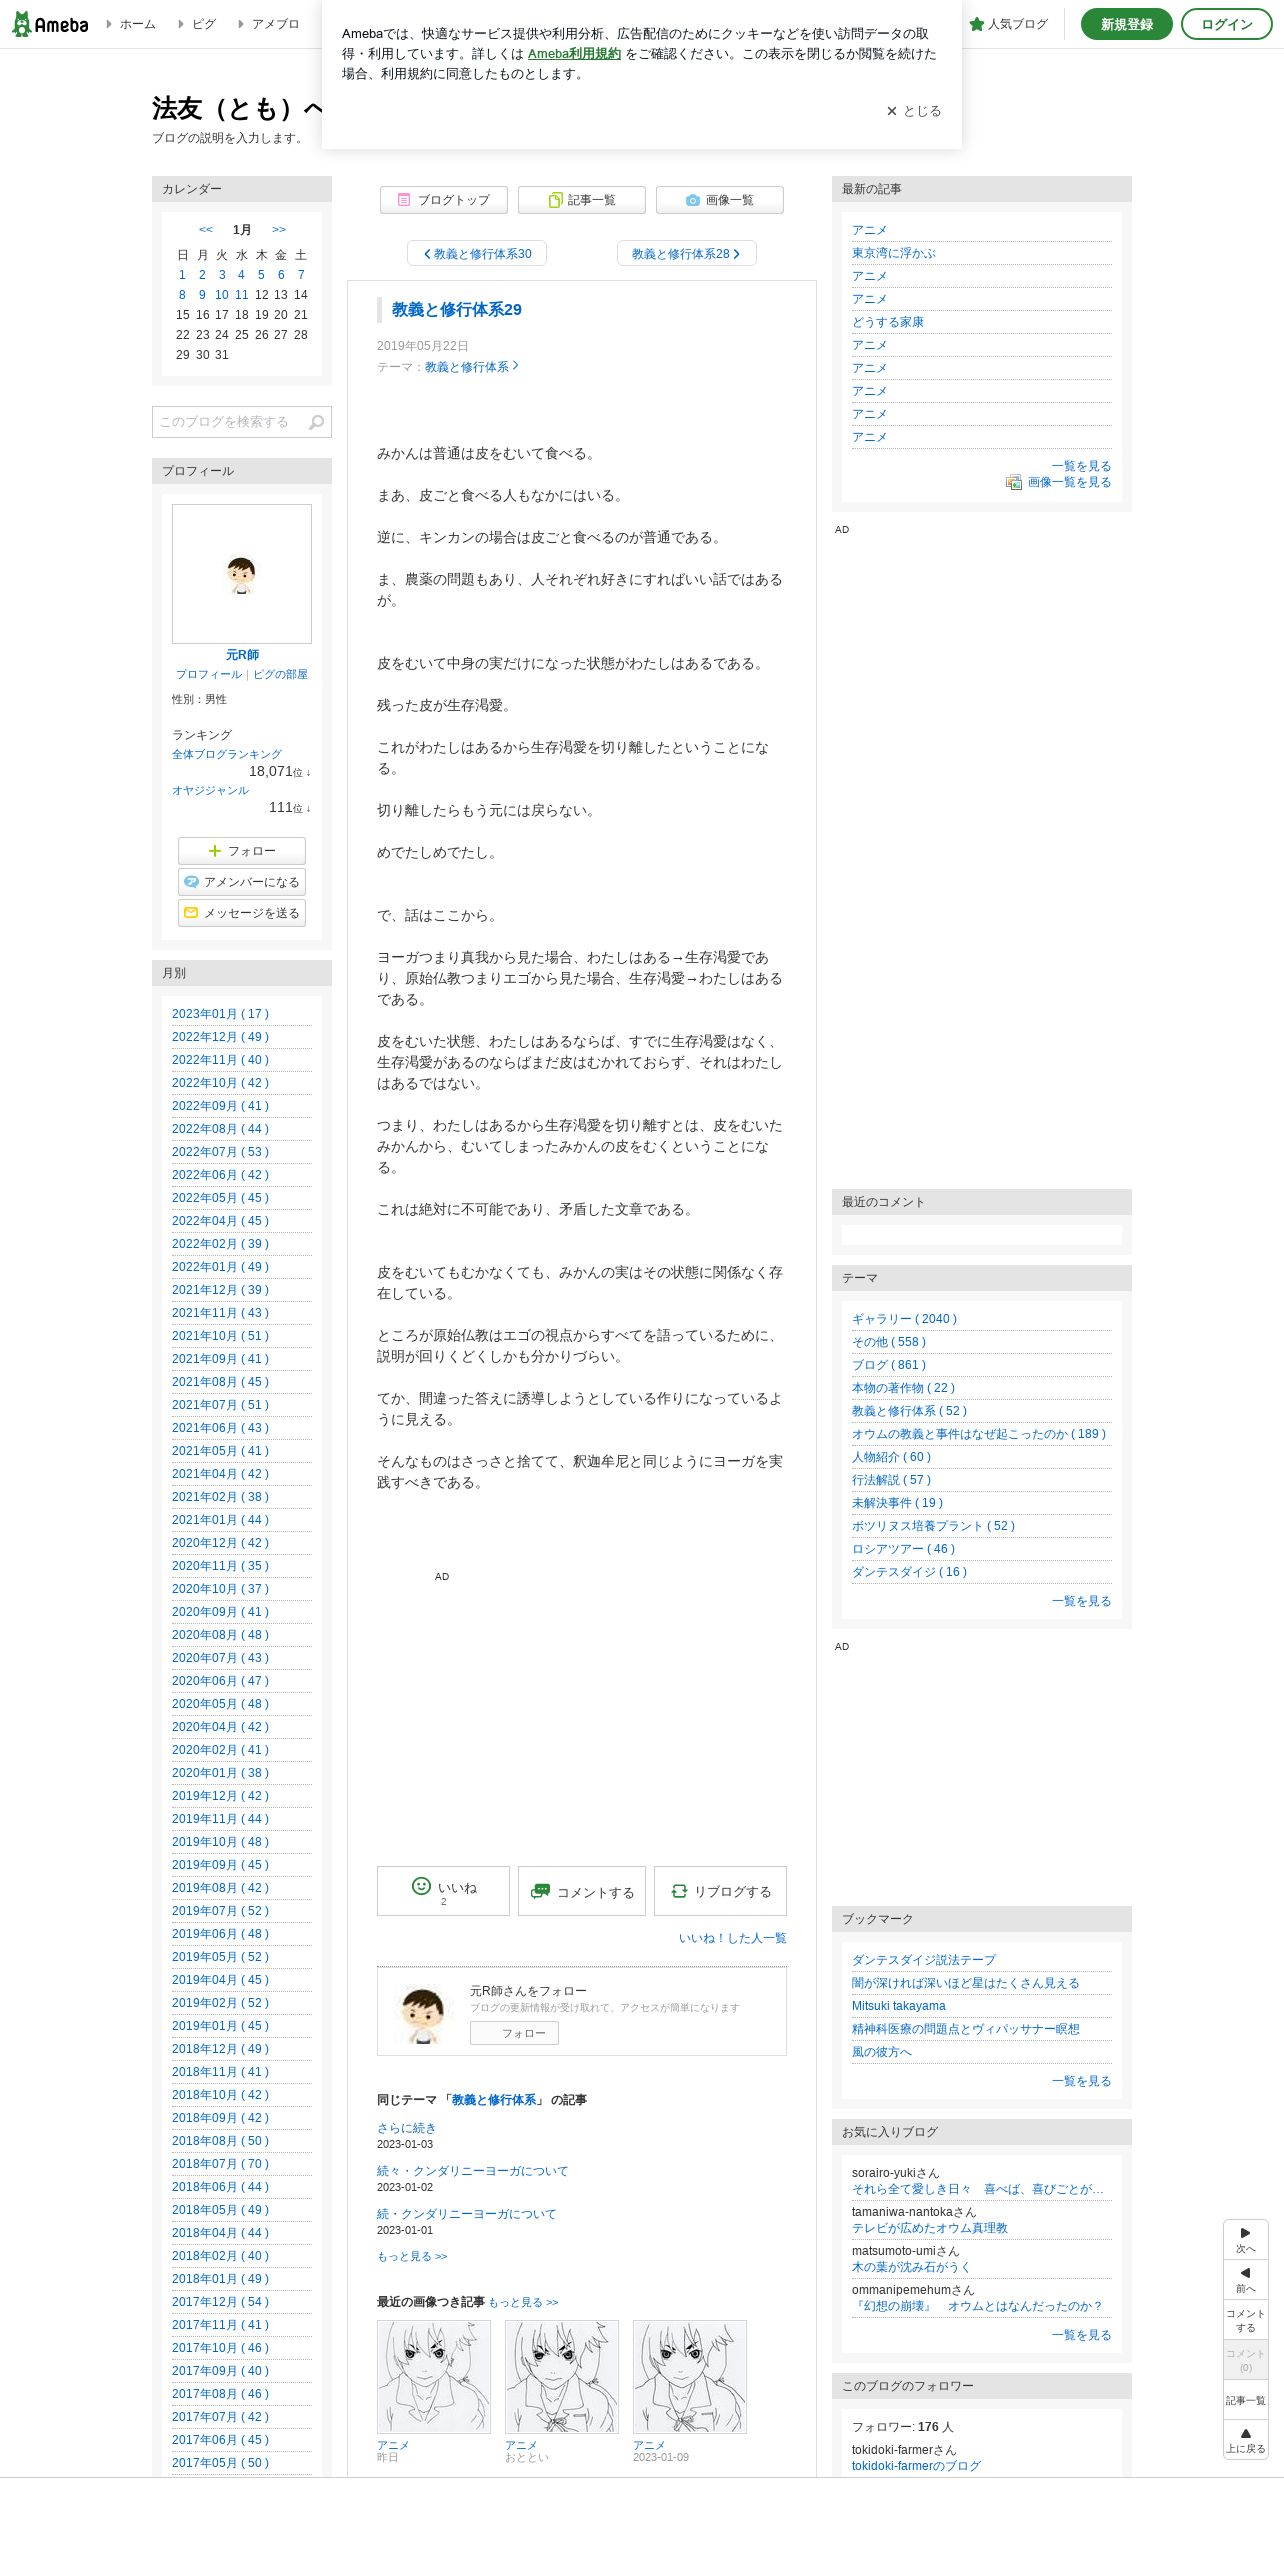Go to ホーム in top navigation
Image resolution: width=1284 pixels, height=2568 pixels.
pos(137,24)
